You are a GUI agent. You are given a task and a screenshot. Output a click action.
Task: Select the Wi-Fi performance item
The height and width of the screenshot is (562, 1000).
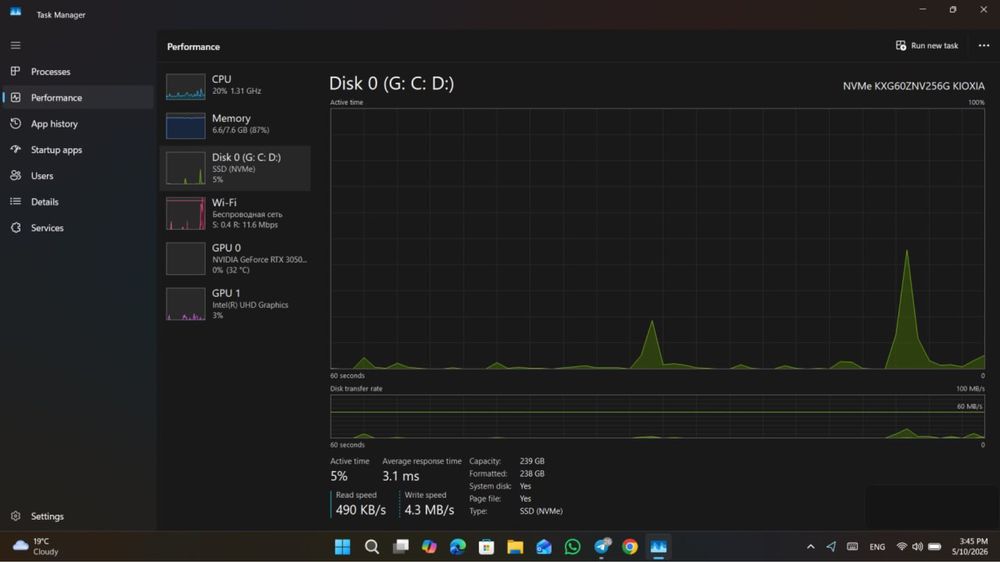tap(235, 213)
